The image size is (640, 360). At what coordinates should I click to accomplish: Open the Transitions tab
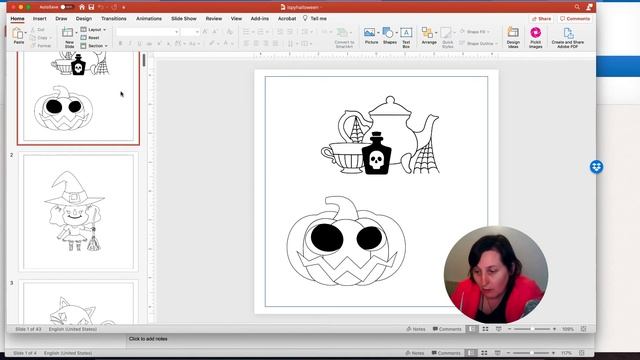coord(114,19)
